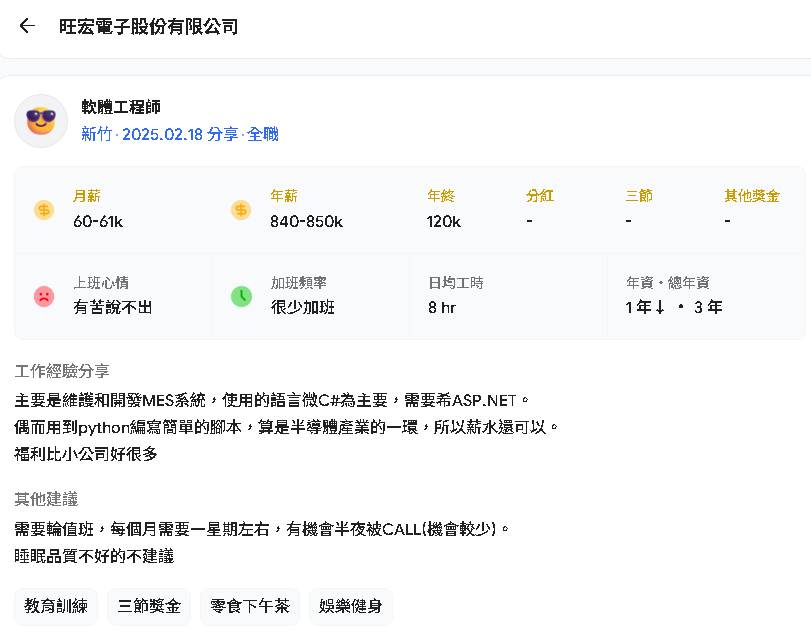The height and width of the screenshot is (644, 811).
Task: Click the 軟體工程師 job title
Action: coord(121,107)
